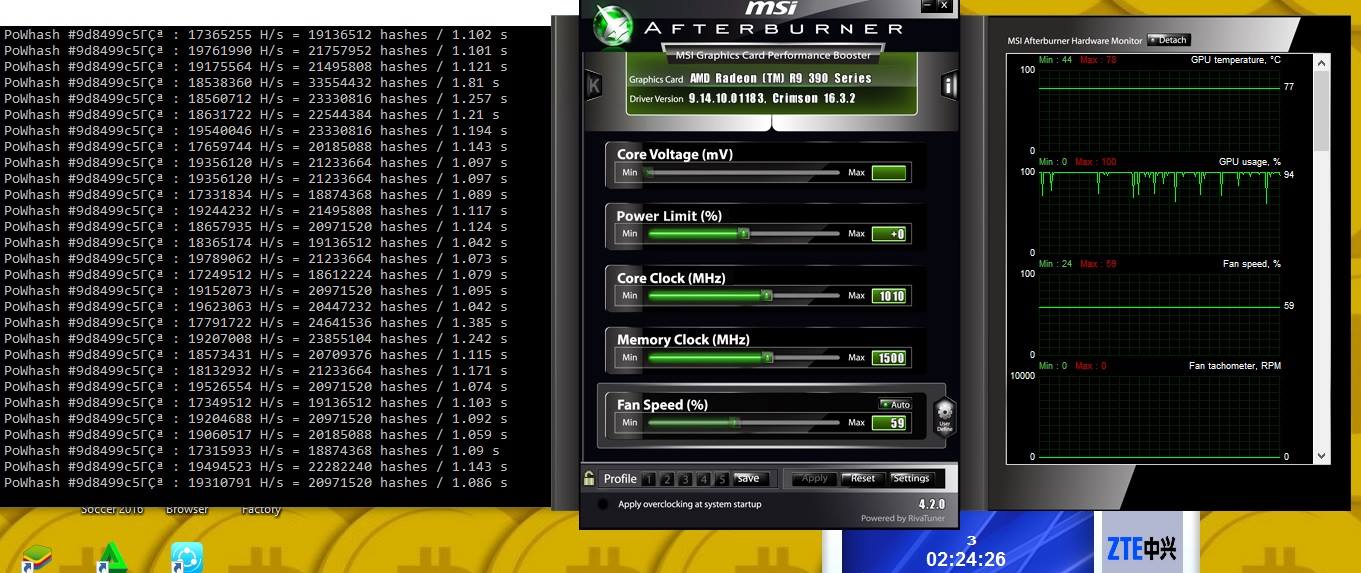Click the Soccer 2016 desktop icon label
This screenshot has width=1361, height=573.
click(x=112, y=509)
